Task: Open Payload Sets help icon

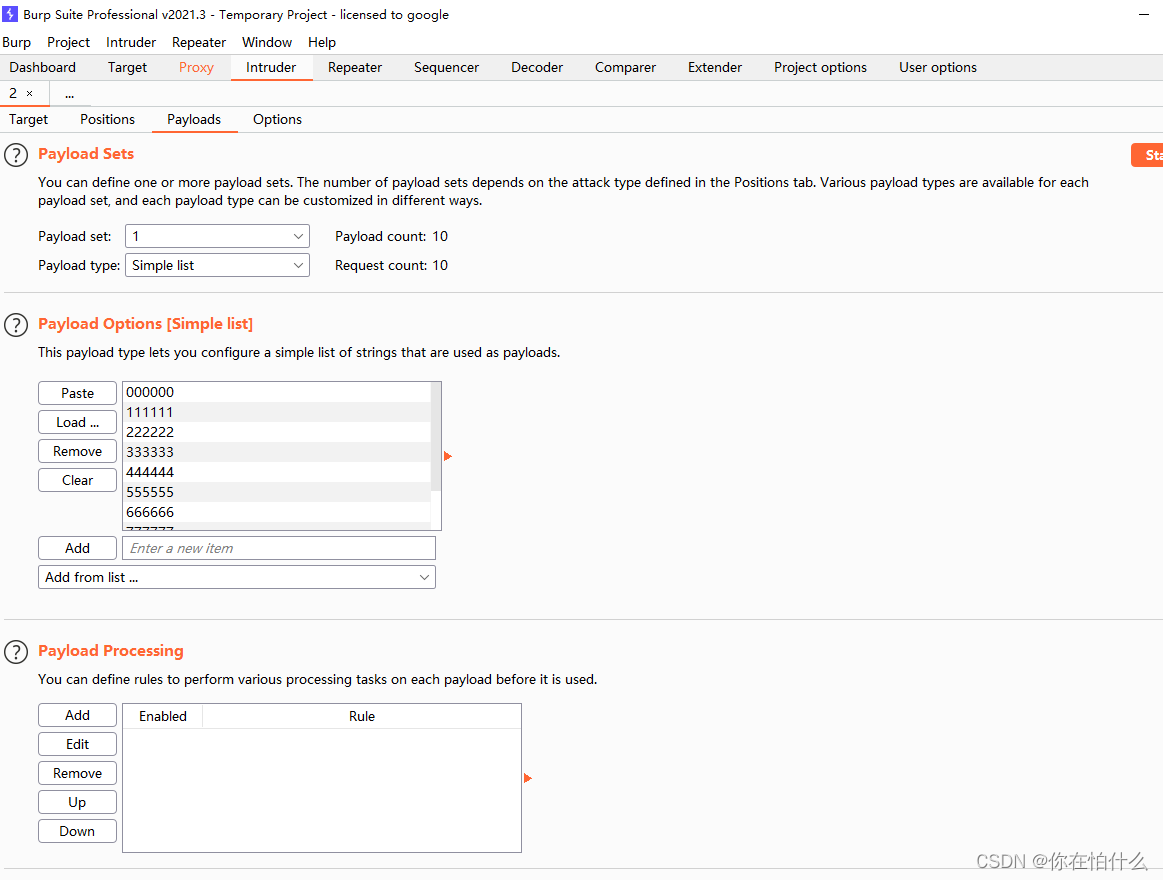Action: coord(16,155)
